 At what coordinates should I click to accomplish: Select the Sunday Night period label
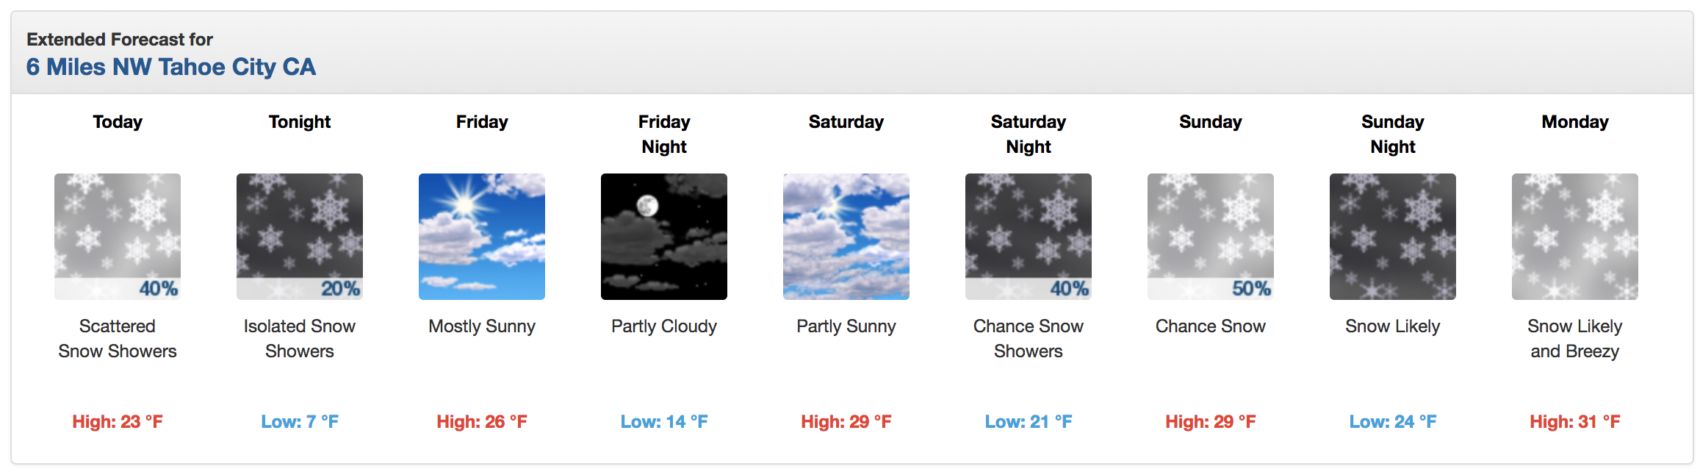coord(1393,134)
